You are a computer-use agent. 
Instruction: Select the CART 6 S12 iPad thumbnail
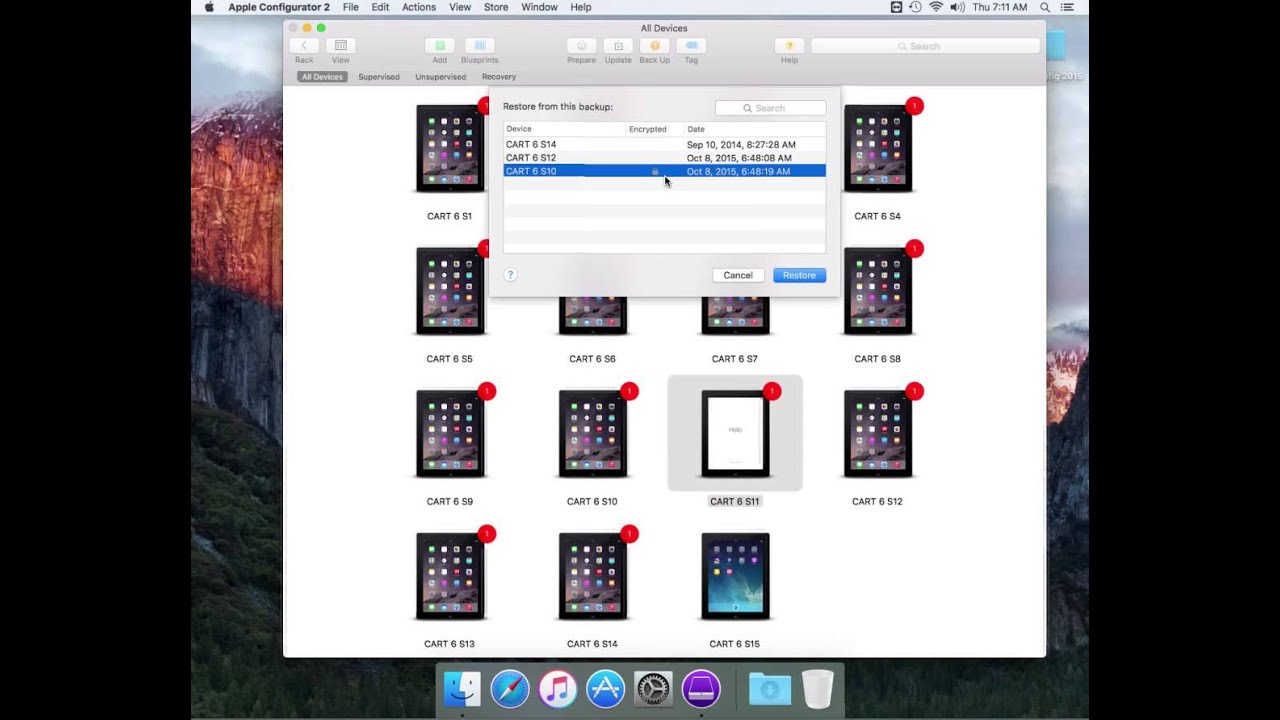point(877,434)
